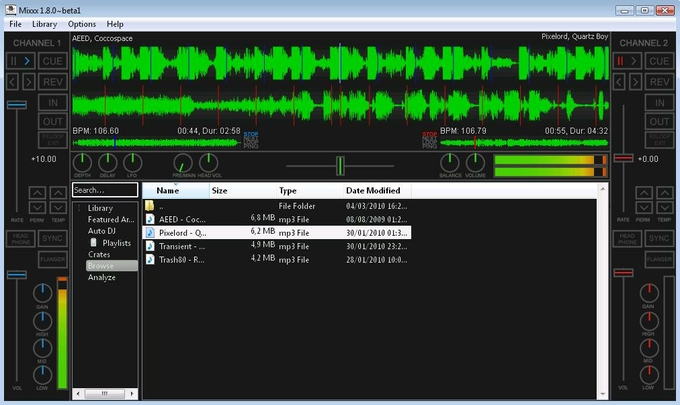This screenshot has width=680, height=405.
Task: Open the Help menu
Action: click(115, 24)
